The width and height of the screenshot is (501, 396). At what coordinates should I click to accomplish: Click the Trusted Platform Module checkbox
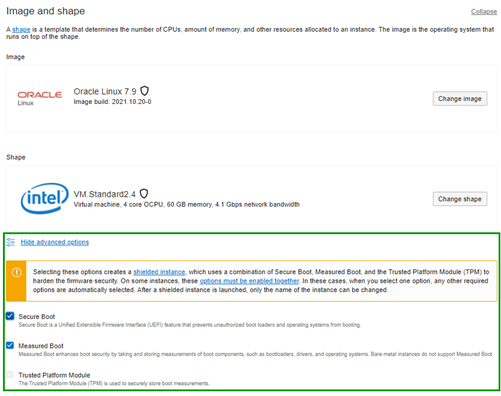click(x=10, y=375)
